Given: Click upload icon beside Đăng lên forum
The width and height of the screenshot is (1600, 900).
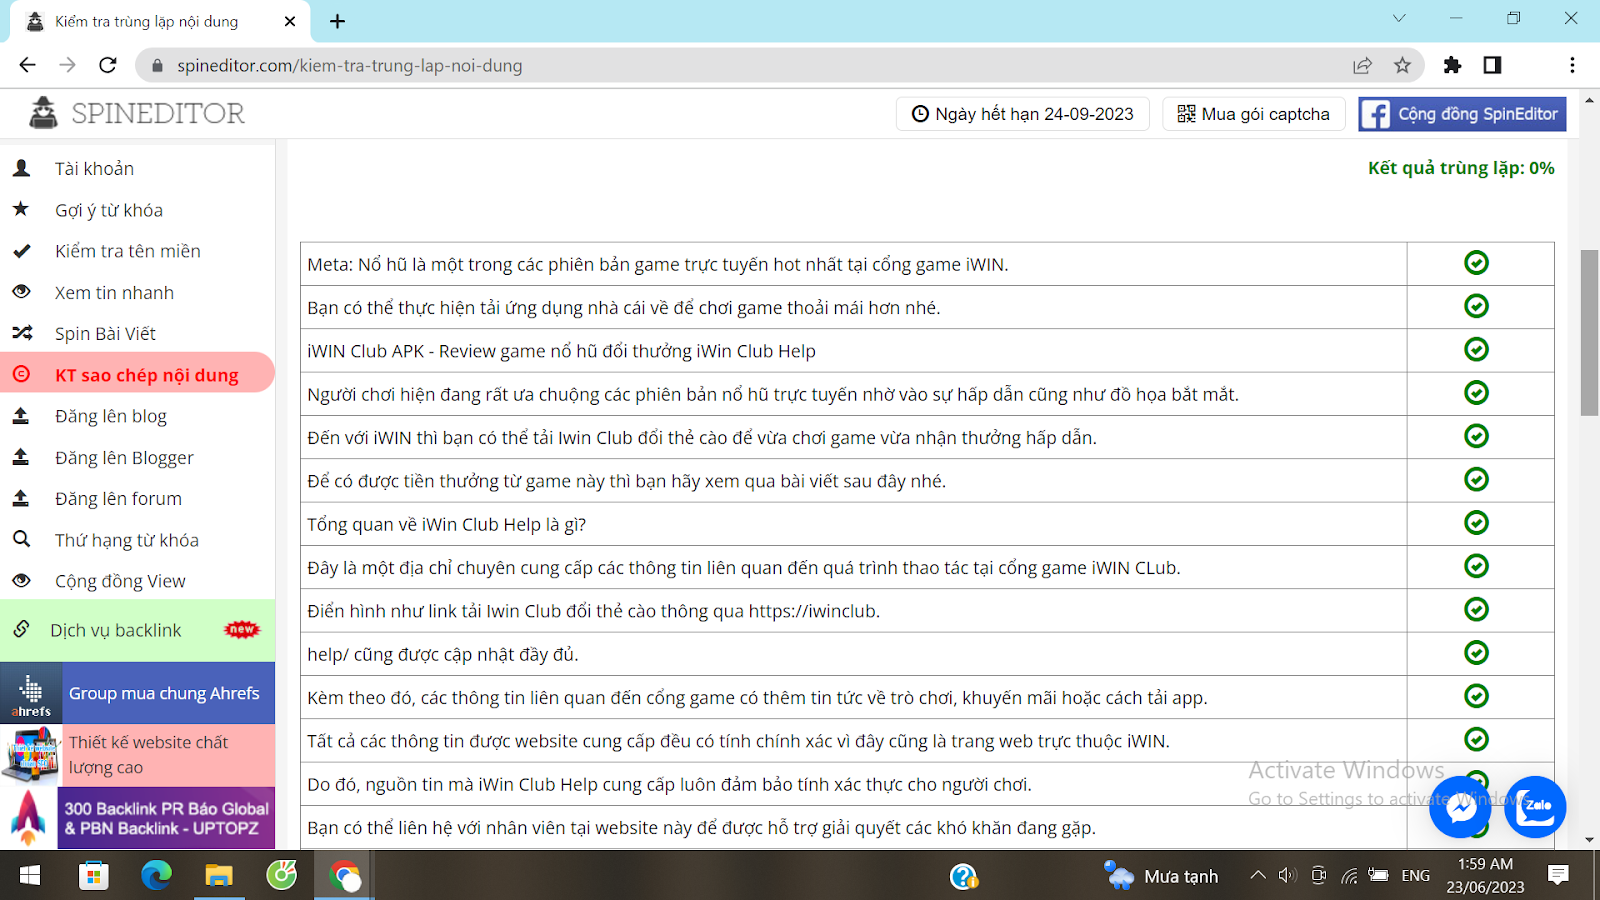Looking at the screenshot, I should (x=21, y=498).
